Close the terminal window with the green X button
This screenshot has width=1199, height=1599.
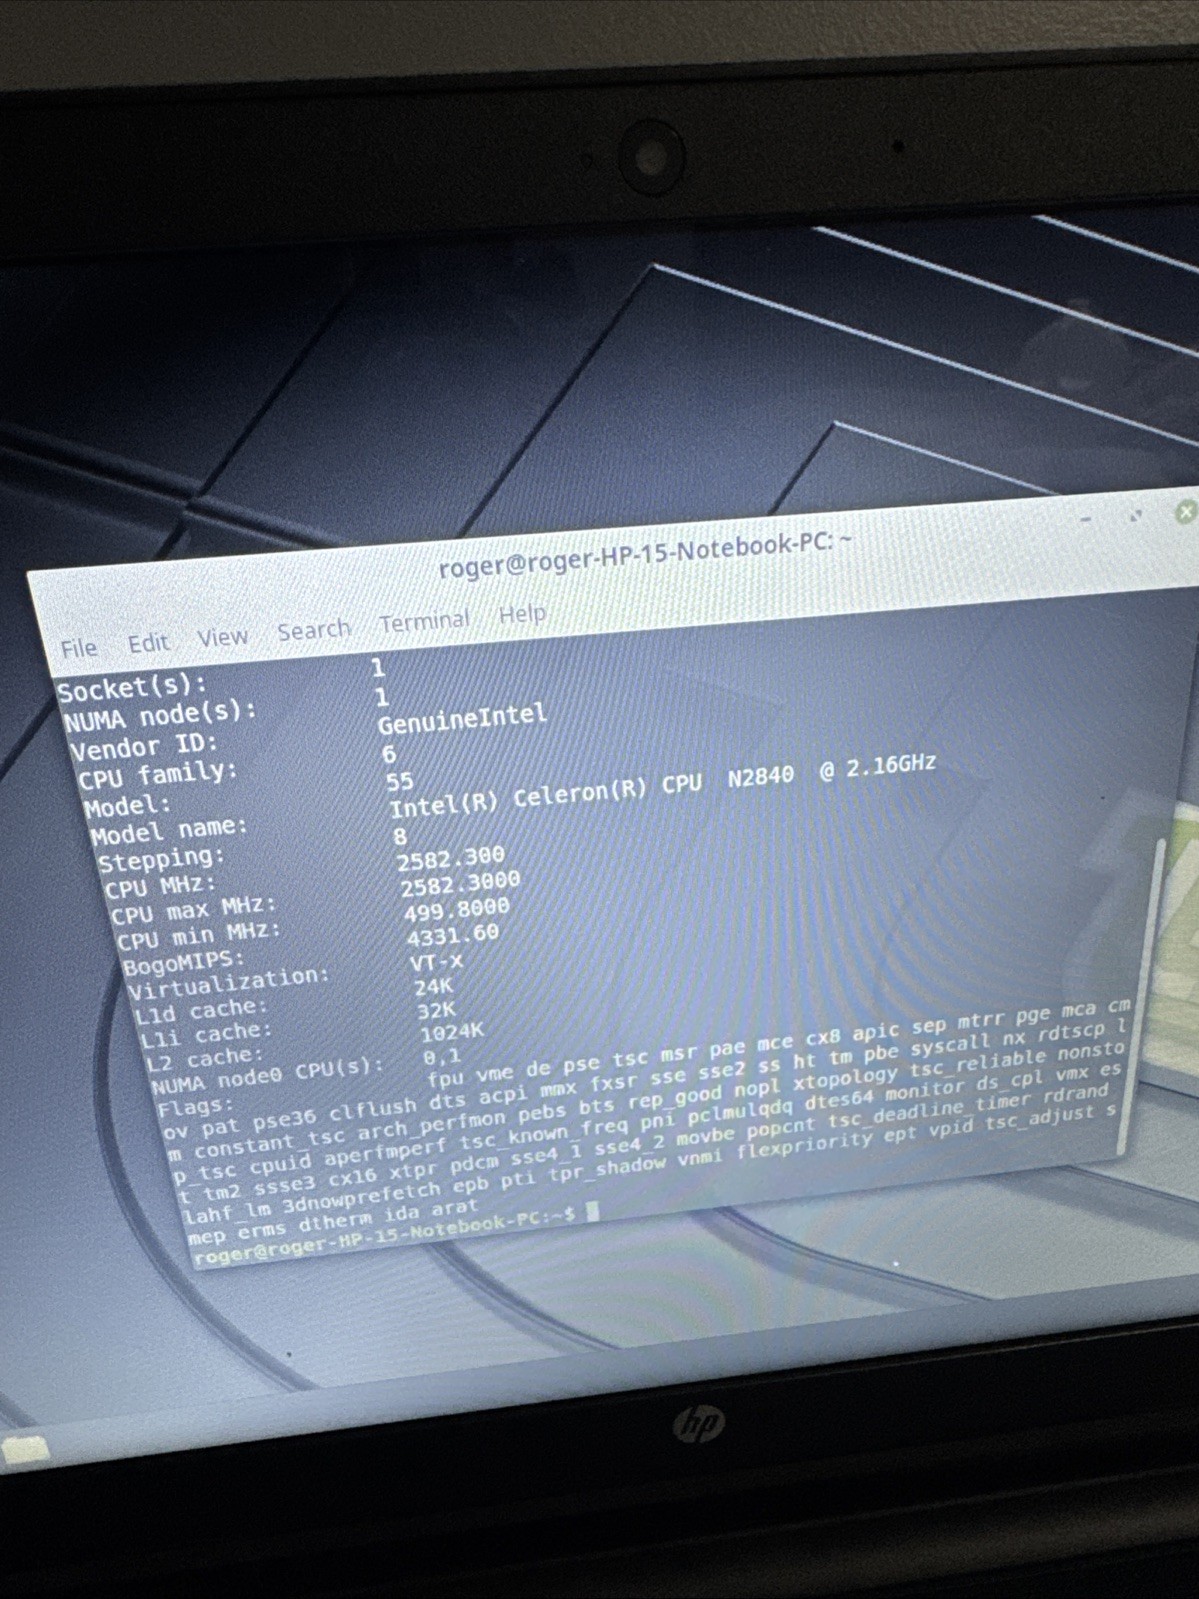(x=1186, y=512)
